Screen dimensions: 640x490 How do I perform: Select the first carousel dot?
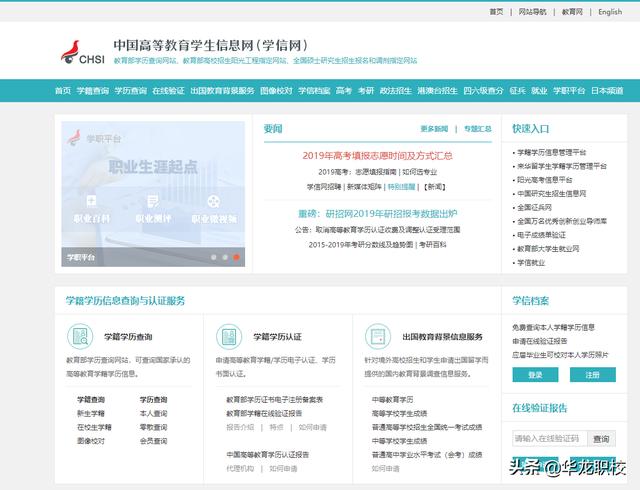click(213, 257)
